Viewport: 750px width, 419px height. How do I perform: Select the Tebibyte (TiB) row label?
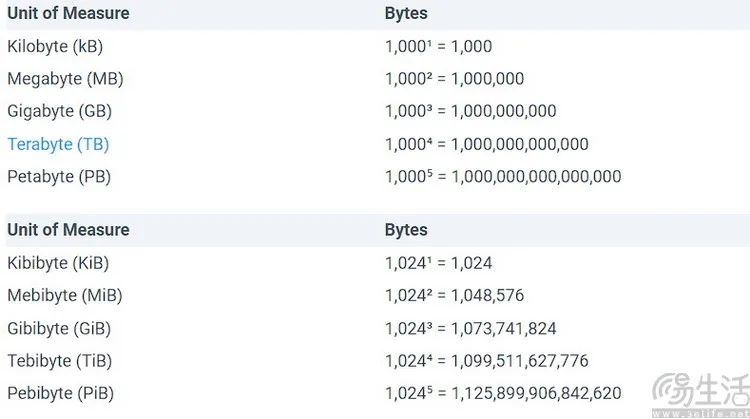(59, 361)
